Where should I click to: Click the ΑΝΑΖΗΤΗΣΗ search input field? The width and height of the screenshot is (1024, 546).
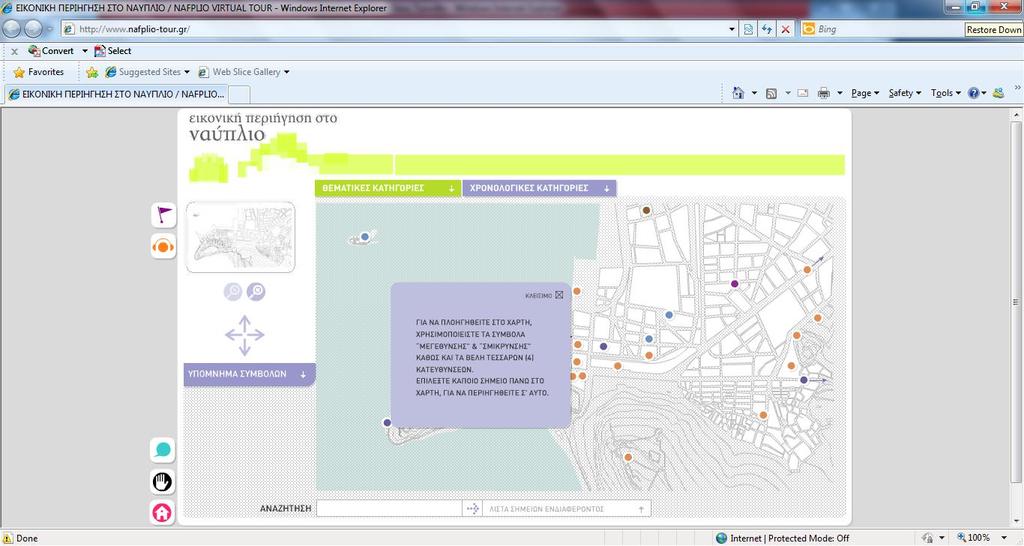tap(389, 508)
